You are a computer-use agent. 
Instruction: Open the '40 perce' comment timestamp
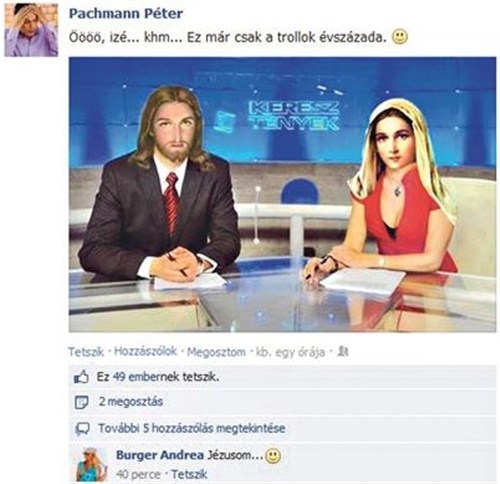(138, 474)
